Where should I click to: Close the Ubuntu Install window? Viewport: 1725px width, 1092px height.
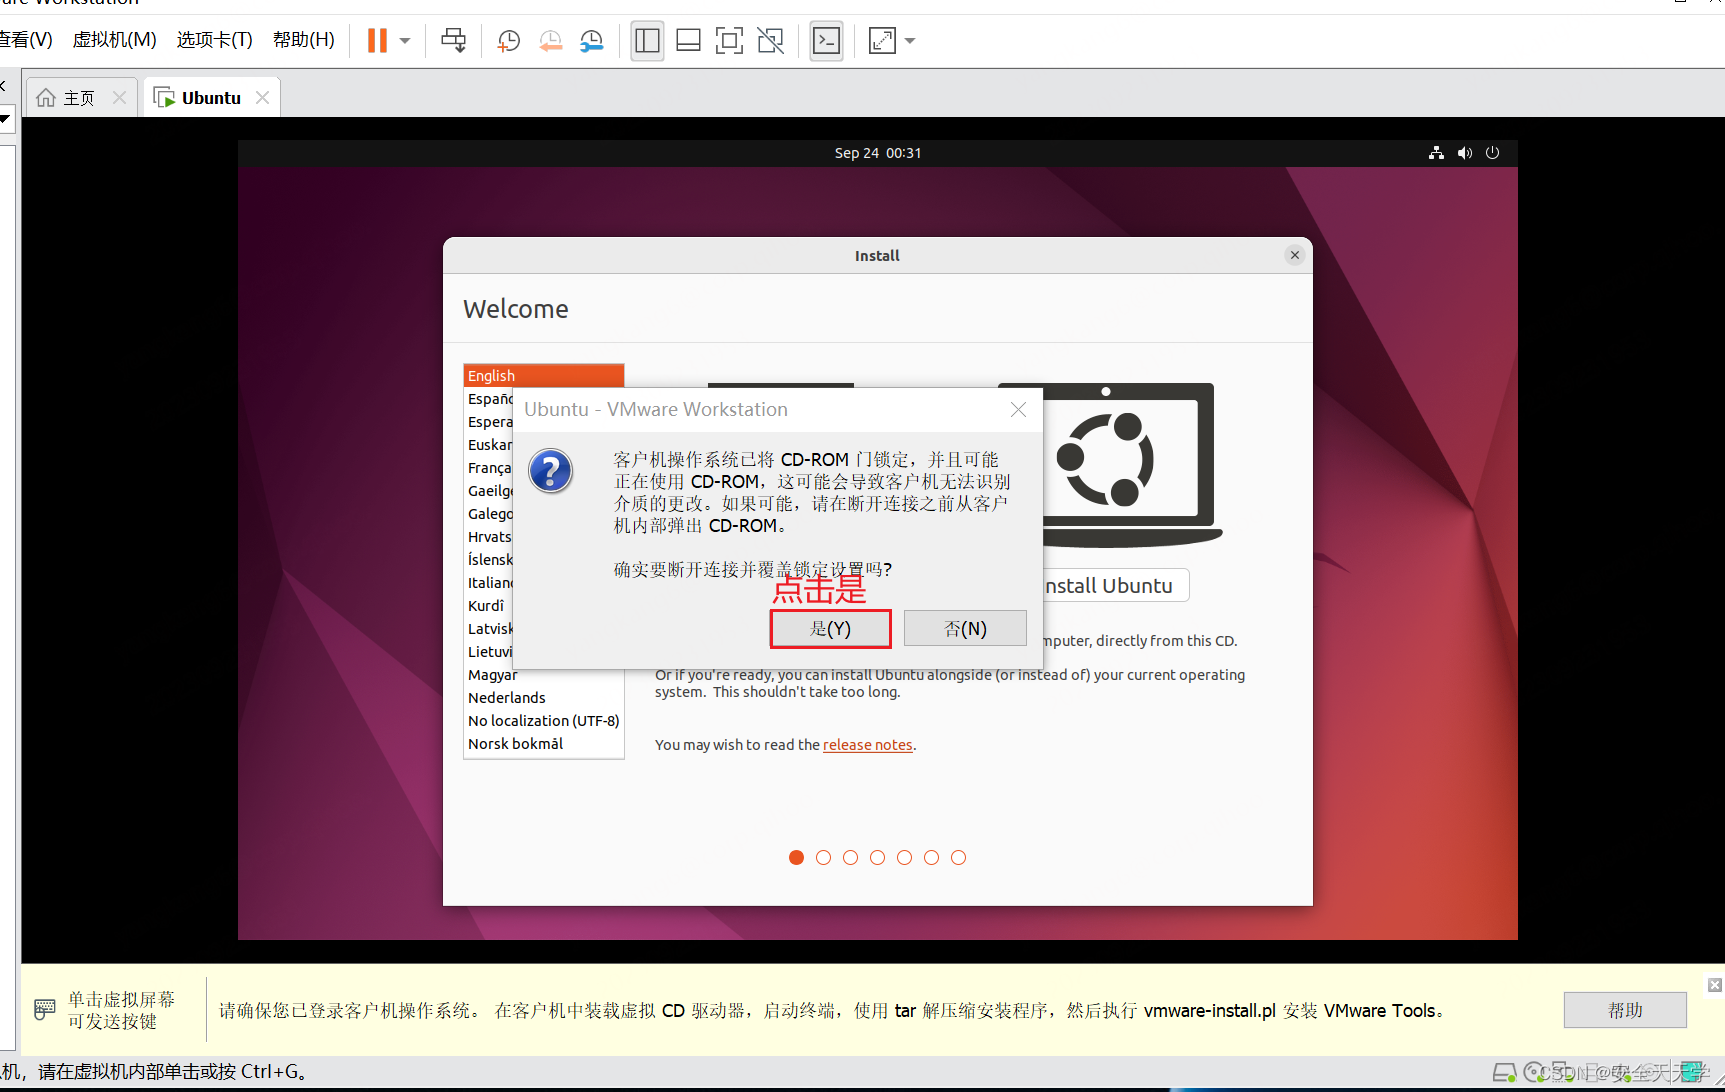[x=1295, y=255]
